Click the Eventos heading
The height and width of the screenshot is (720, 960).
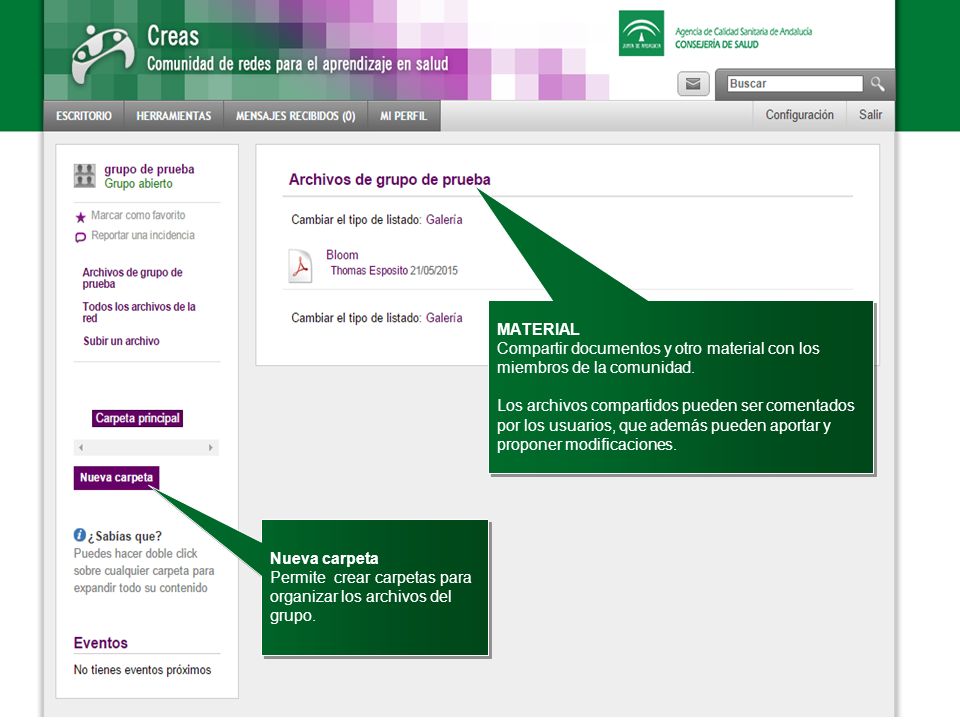point(101,643)
